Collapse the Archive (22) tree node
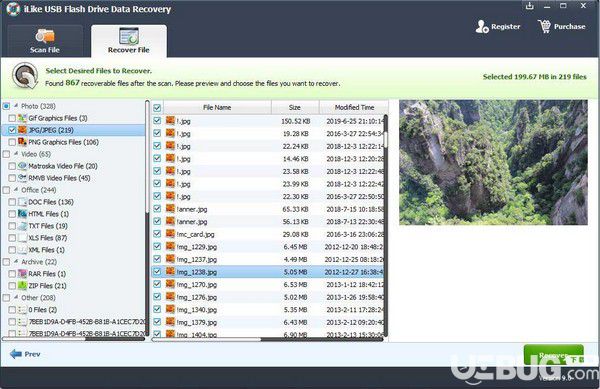 tap(16, 262)
